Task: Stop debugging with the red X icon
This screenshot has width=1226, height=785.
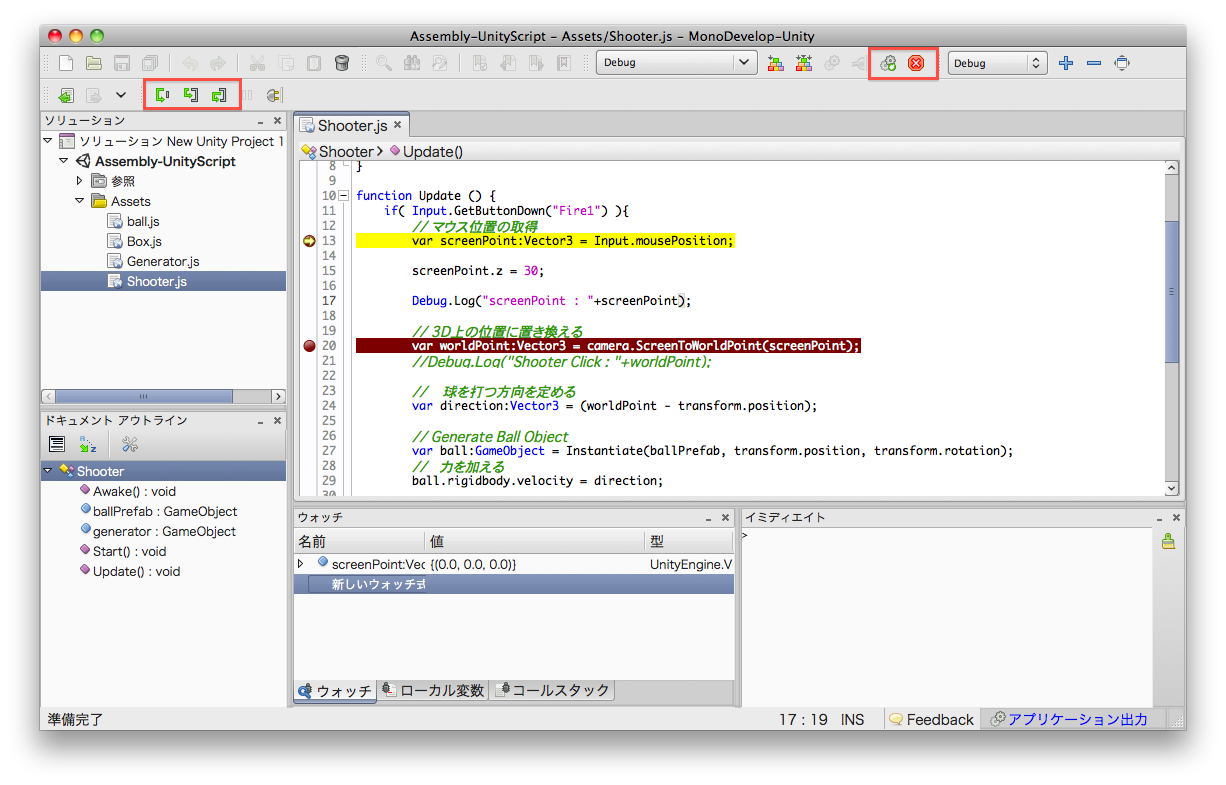Action: tap(915, 63)
